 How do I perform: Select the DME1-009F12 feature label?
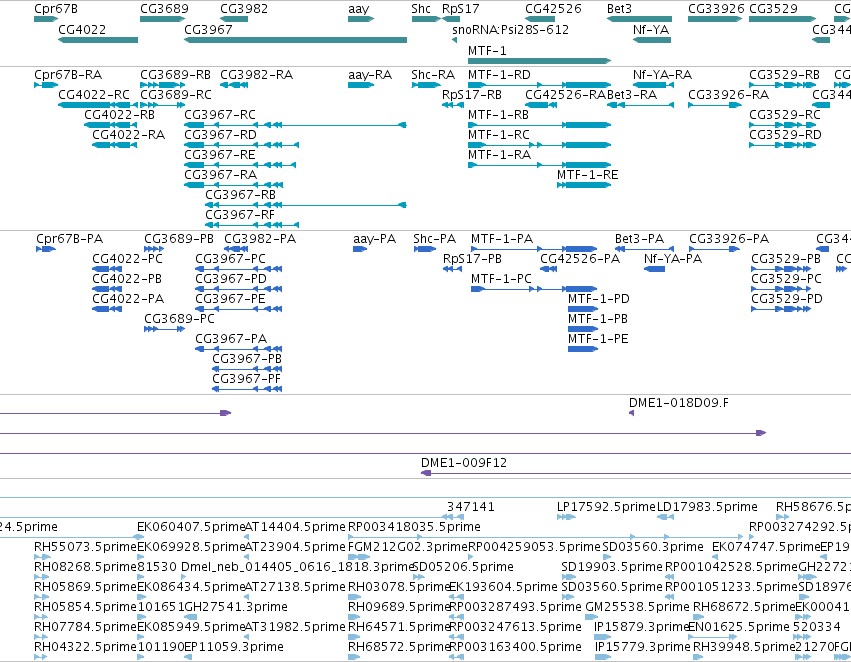(464, 463)
